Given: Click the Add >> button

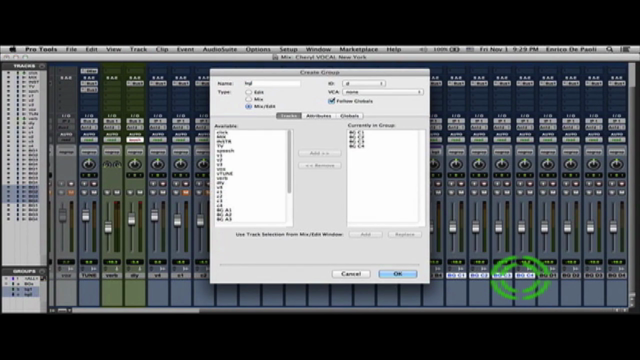Looking at the screenshot, I should pos(320,153).
